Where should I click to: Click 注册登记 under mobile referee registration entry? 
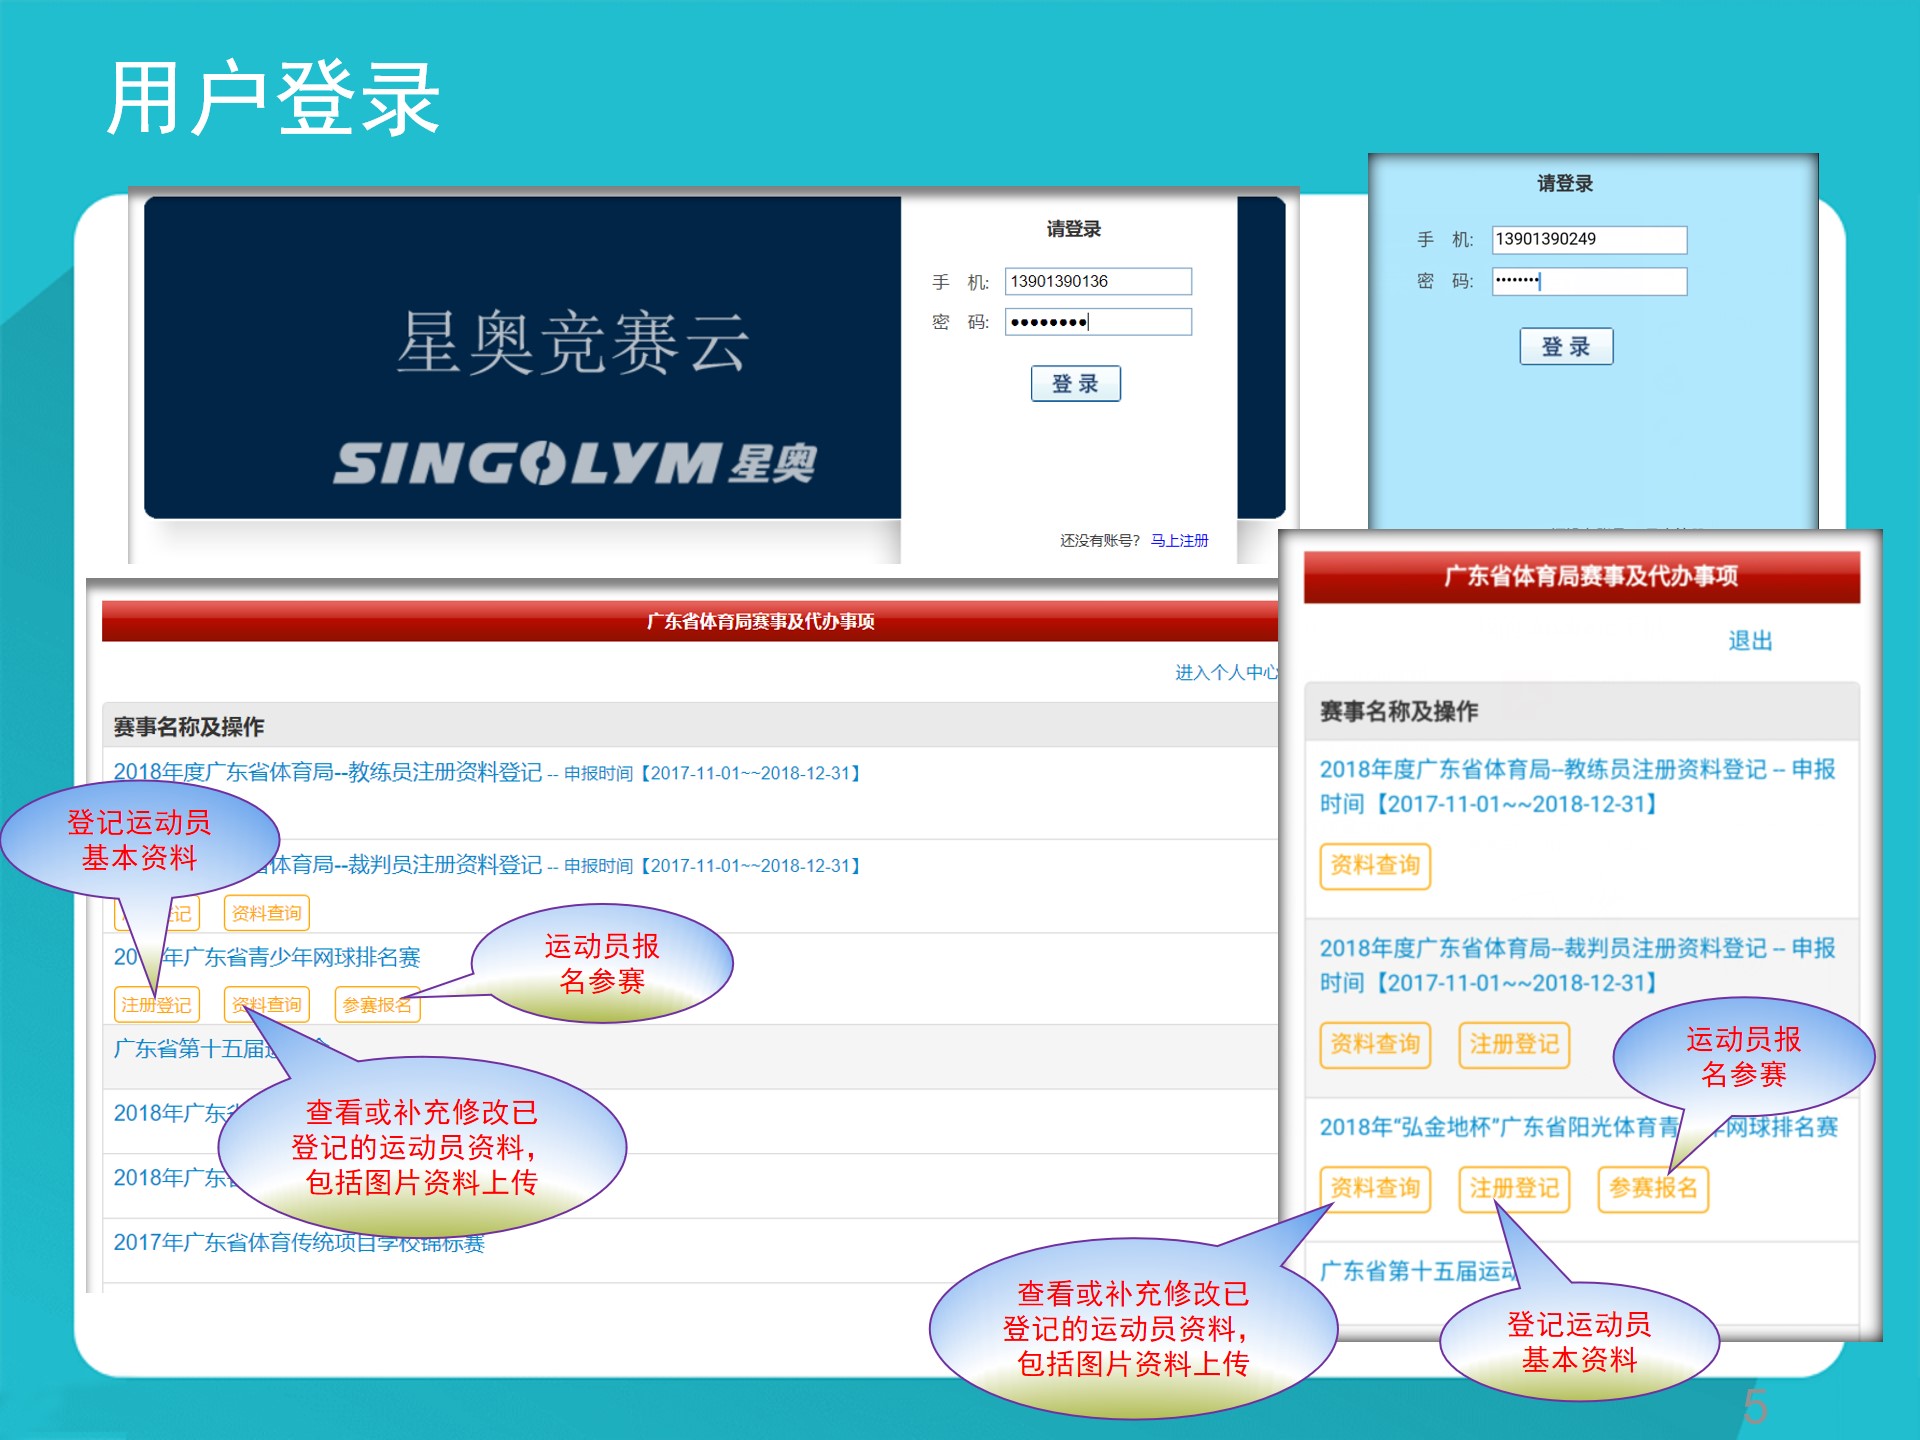[1514, 1045]
